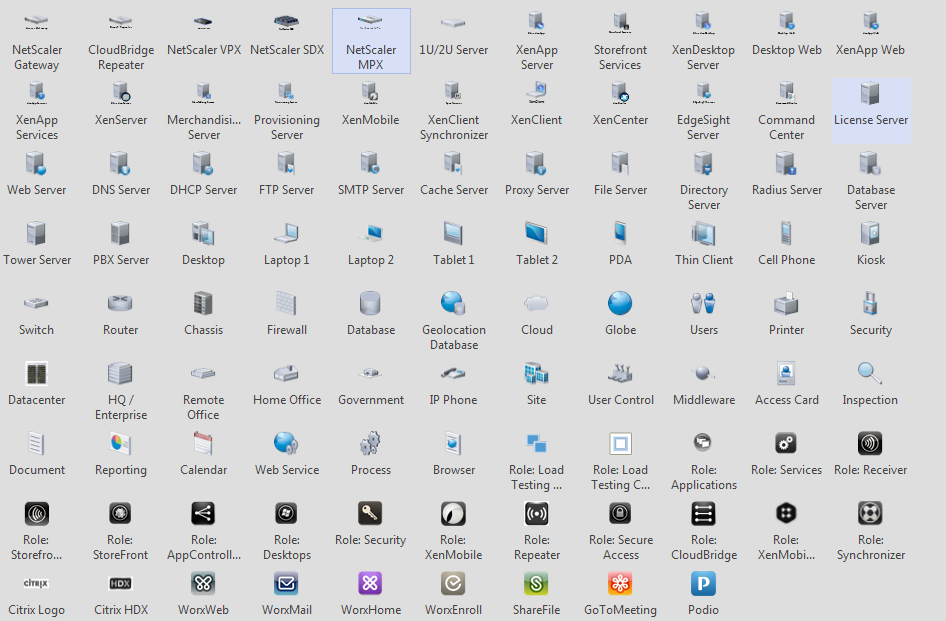Pick the XenDesktop Server shape
The width and height of the screenshot is (946, 621).
coord(703,22)
